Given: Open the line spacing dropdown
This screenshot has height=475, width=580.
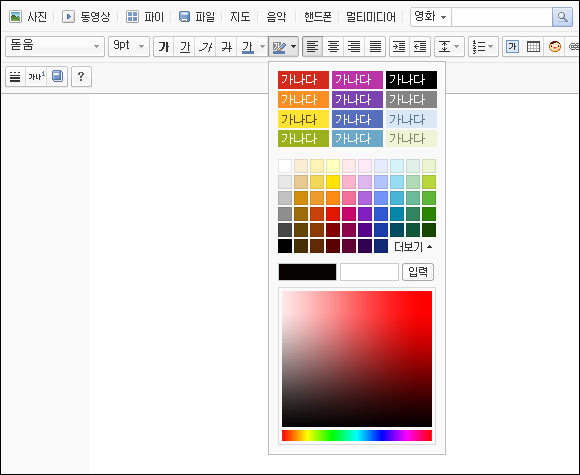Looking at the screenshot, I should click(x=449, y=47).
